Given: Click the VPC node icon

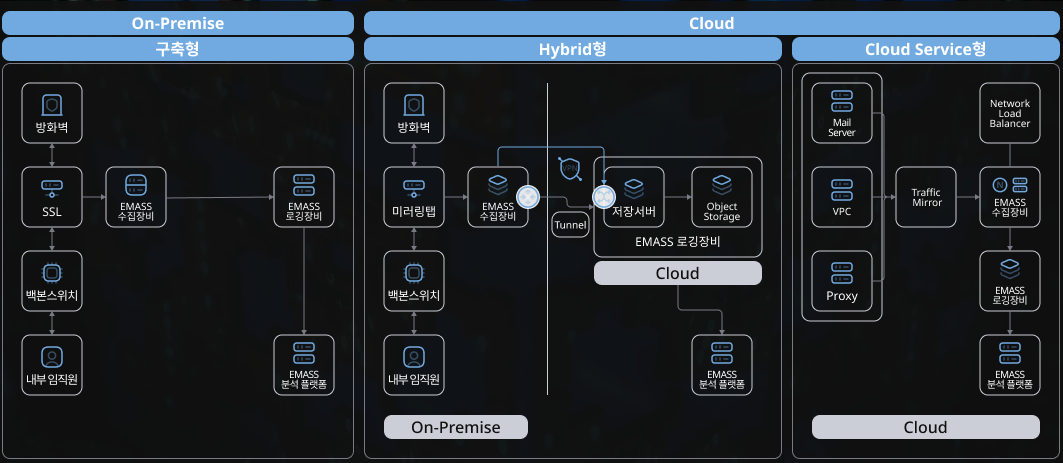Looking at the screenshot, I should pos(841,186).
